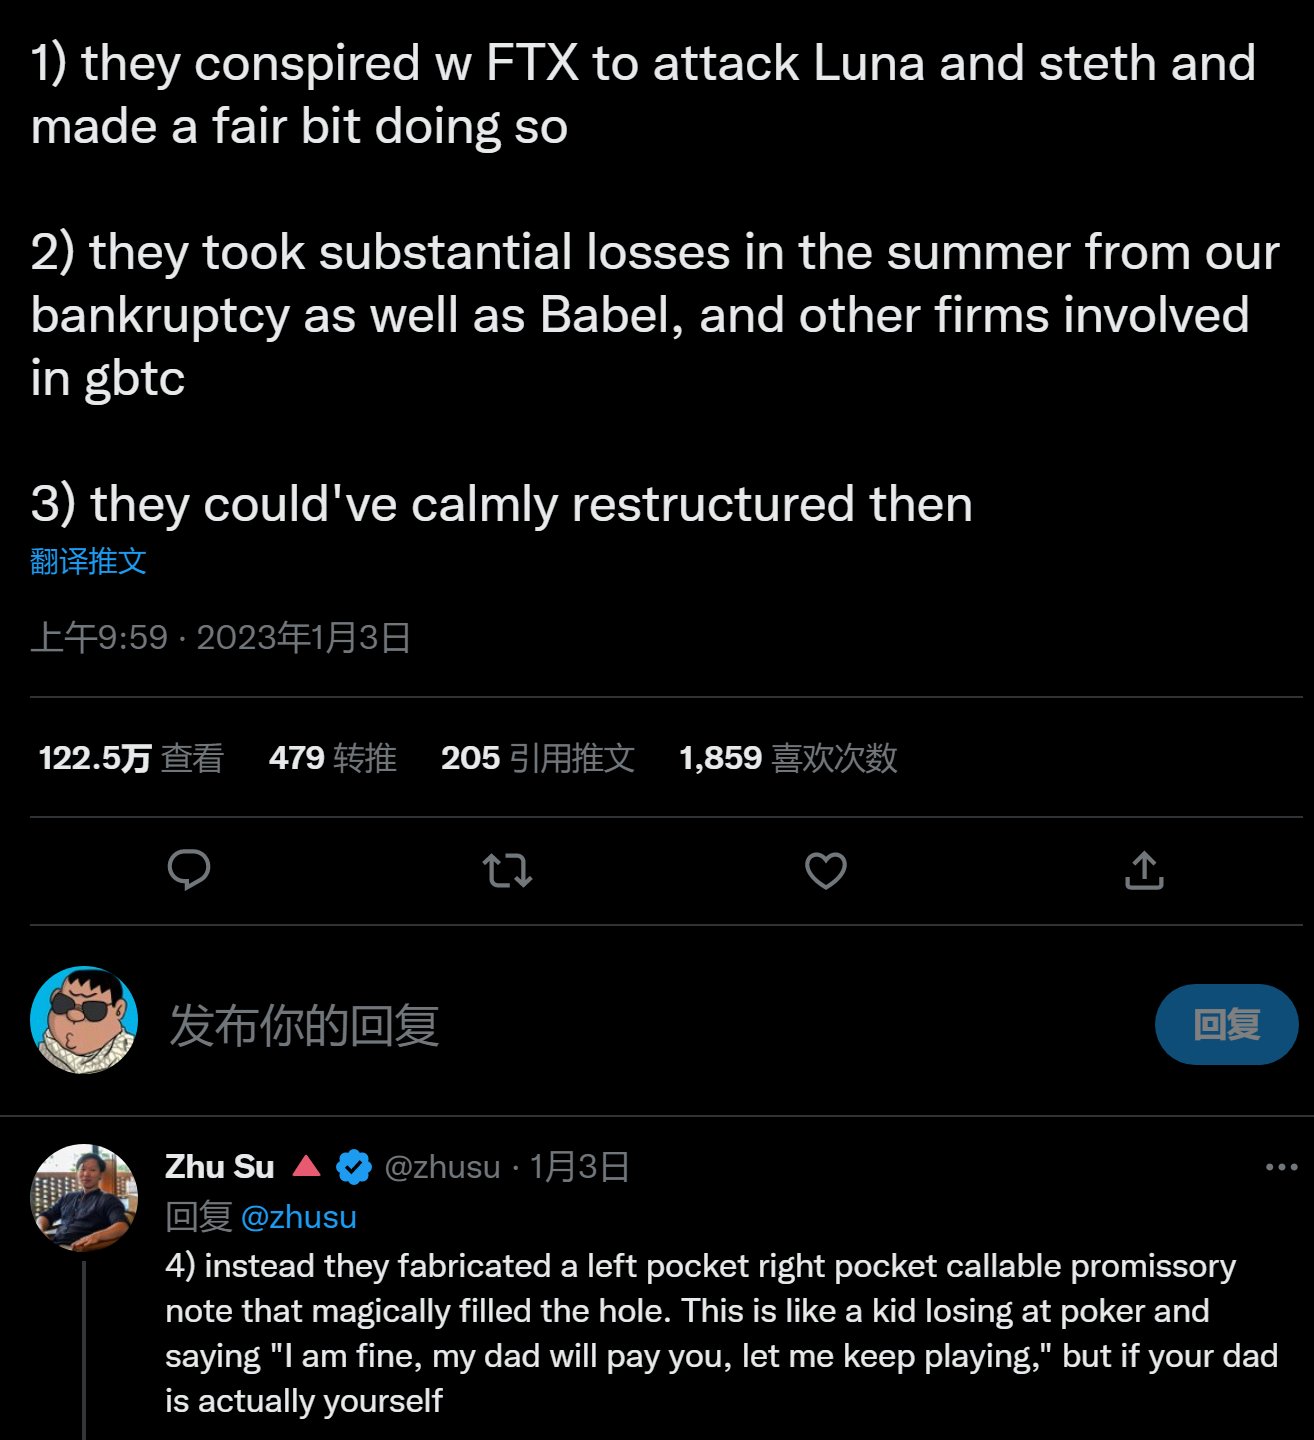The image size is (1314, 1440).
Task: Click the tweet timestamp 上午9:59 2023年1月3日
Action: [221, 637]
